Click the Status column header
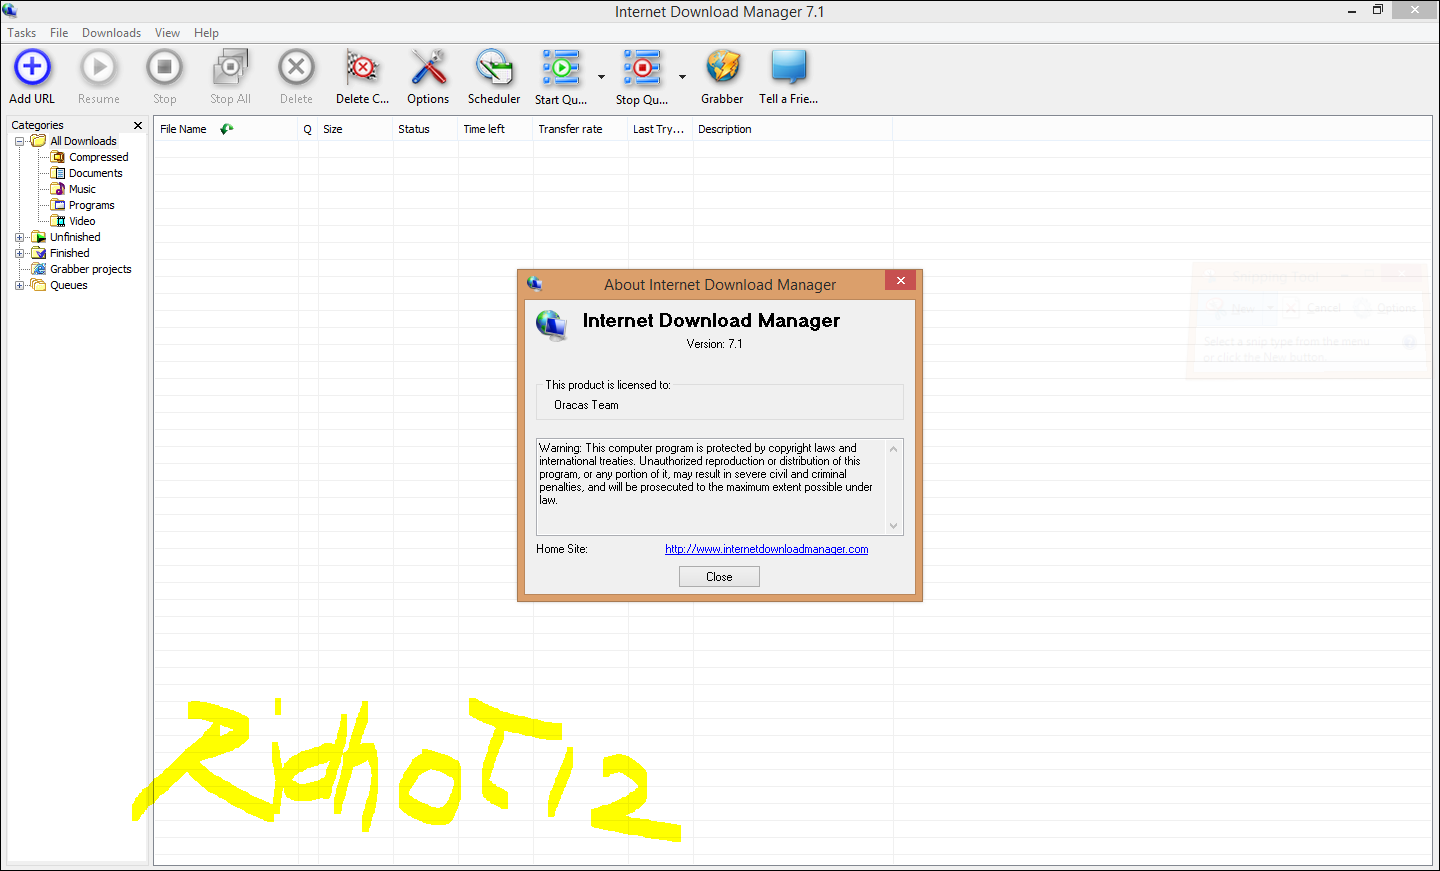This screenshot has height=871, width=1440. pos(425,129)
